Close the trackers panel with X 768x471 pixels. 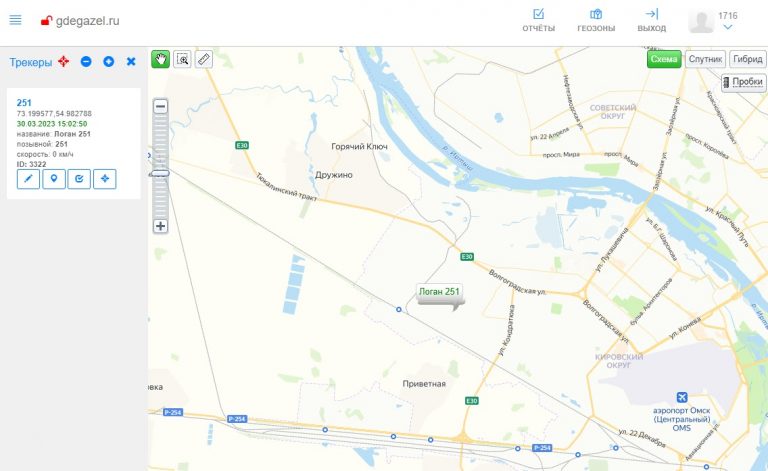(x=131, y=61)
